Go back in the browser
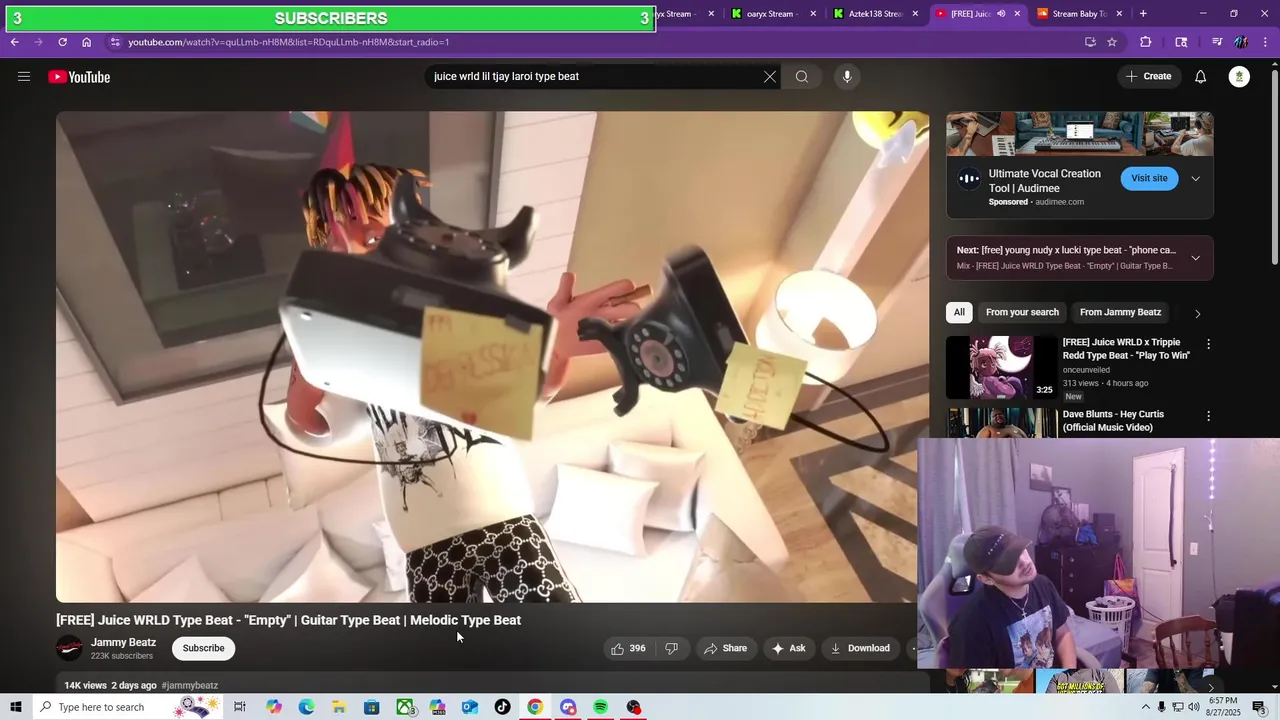The image size is (1280, 720). [x=15, y=42]
